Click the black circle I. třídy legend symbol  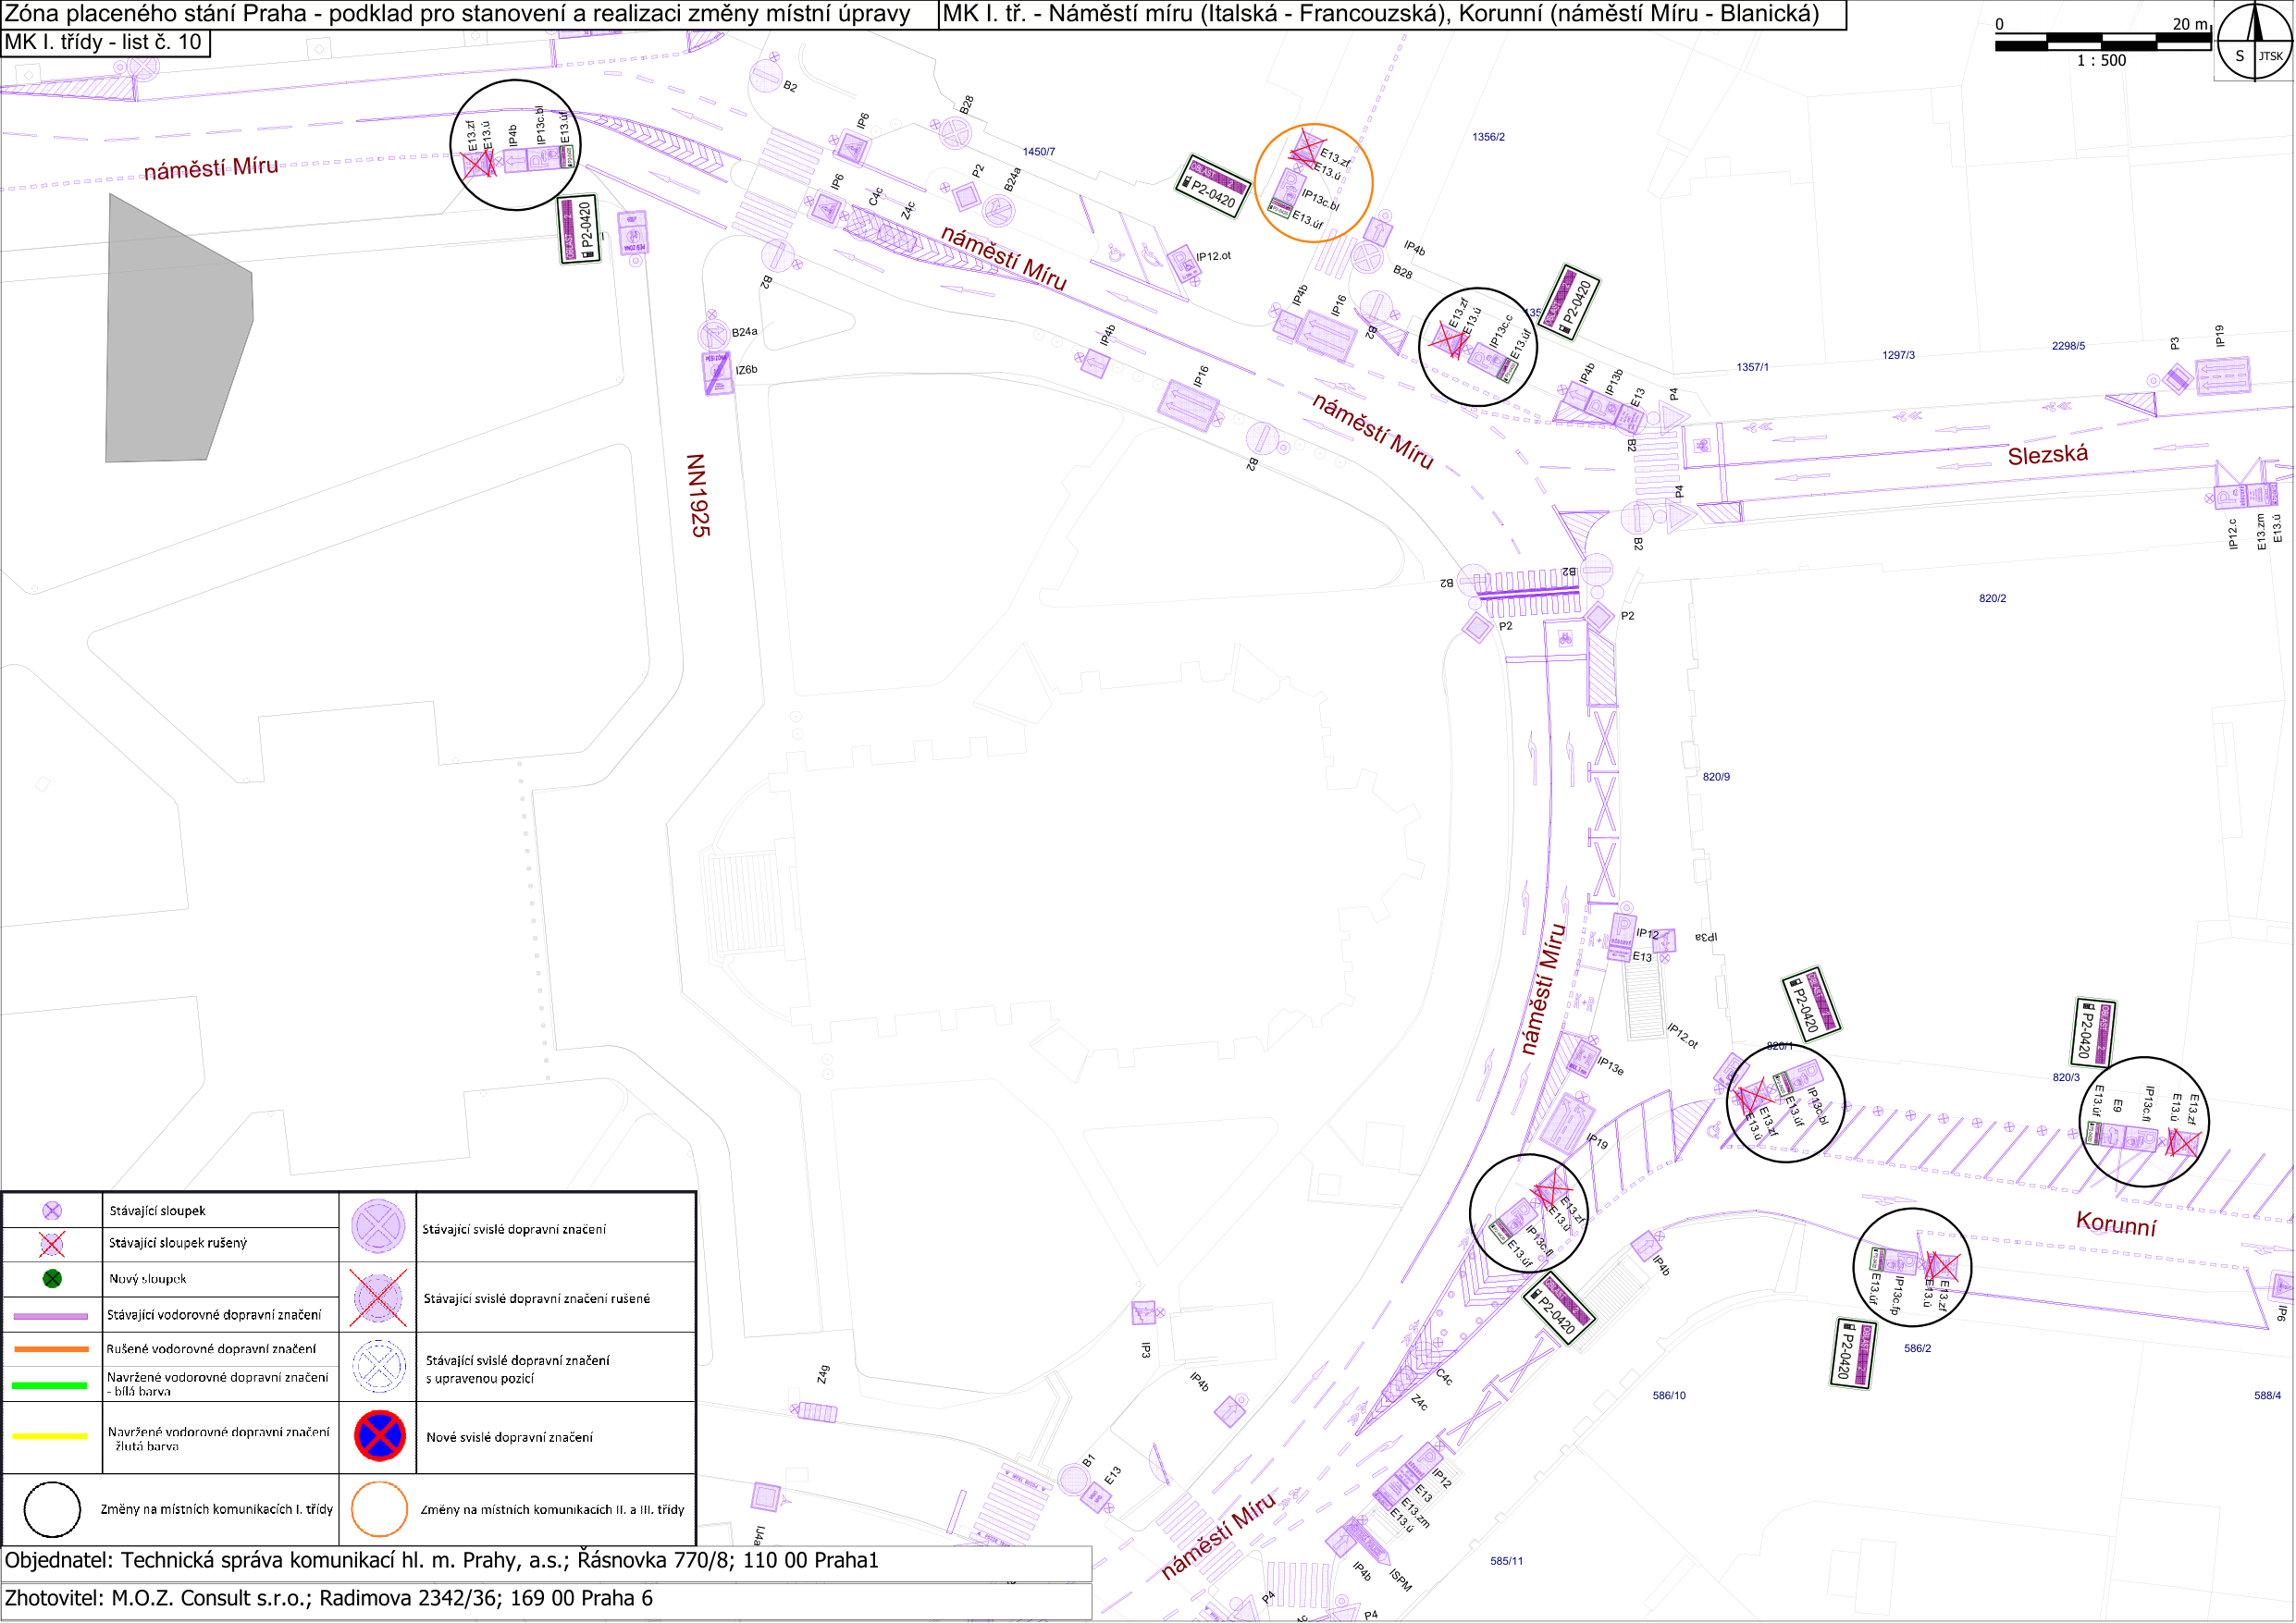pyautogui.click(x=52, y=1509)
